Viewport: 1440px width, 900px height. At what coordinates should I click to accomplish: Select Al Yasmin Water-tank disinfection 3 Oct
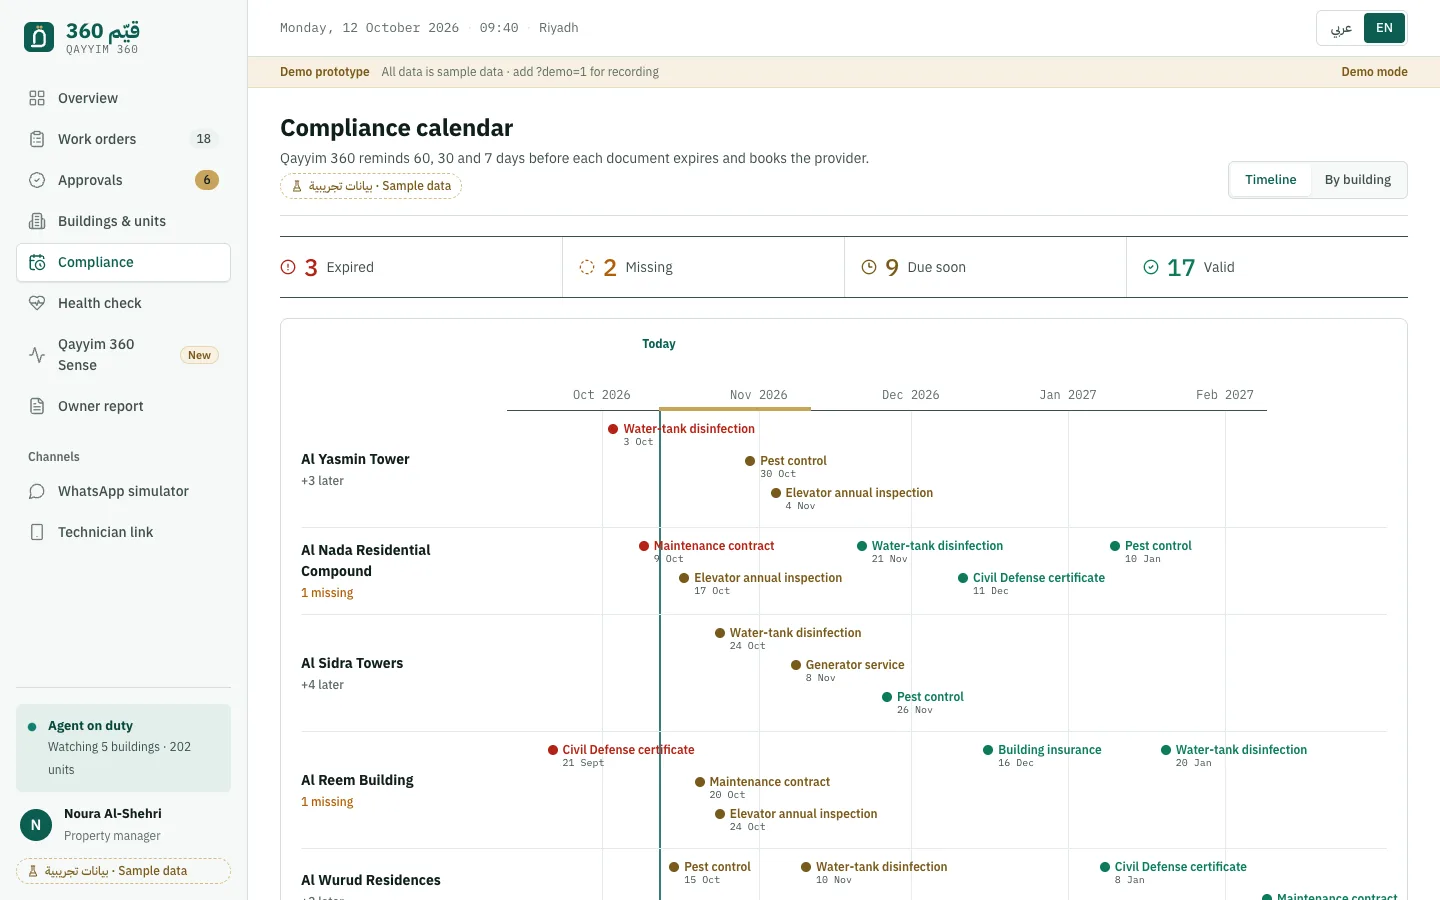[x=682, y=434]
